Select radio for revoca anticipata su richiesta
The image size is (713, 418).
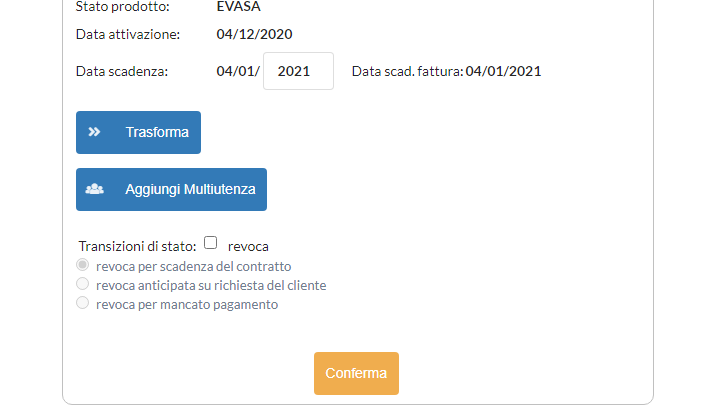pyautogui.click(x=83, y=285)
